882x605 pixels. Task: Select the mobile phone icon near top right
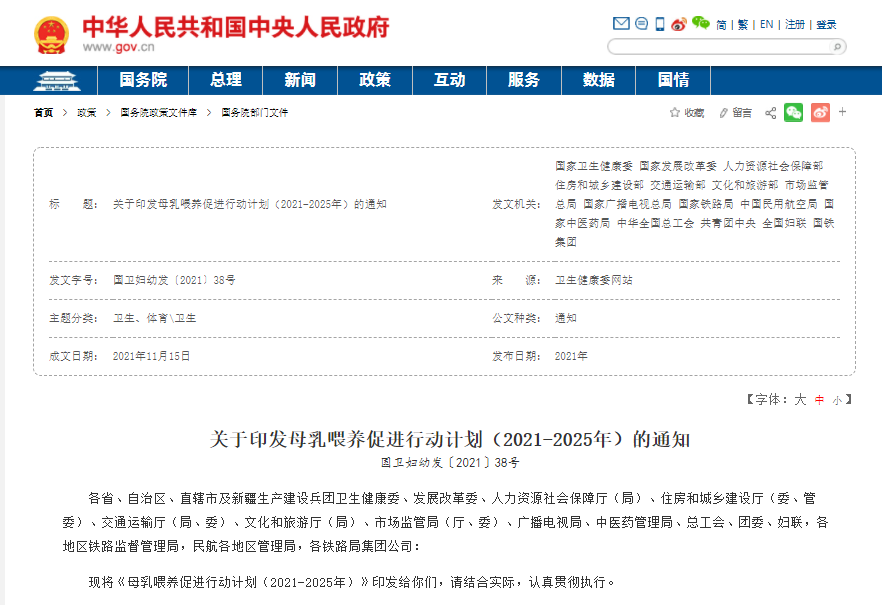(x=659, y=22)
